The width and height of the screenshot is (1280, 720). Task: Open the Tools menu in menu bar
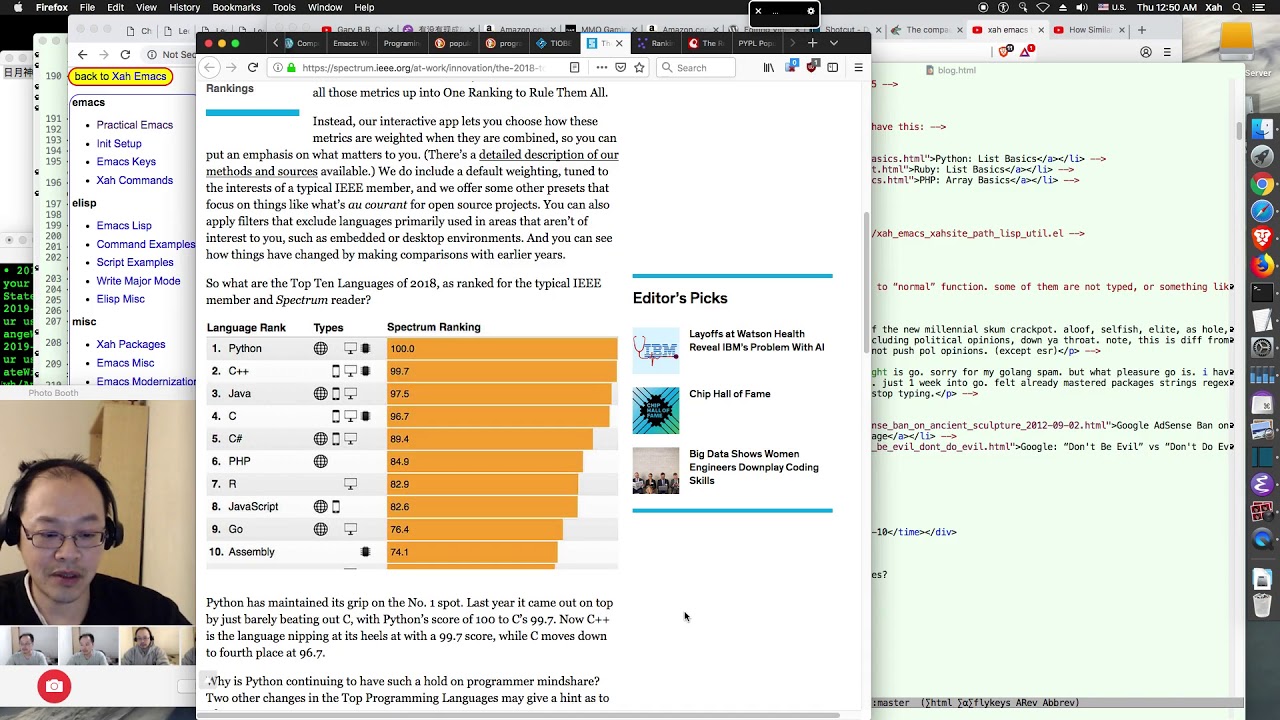284,7
